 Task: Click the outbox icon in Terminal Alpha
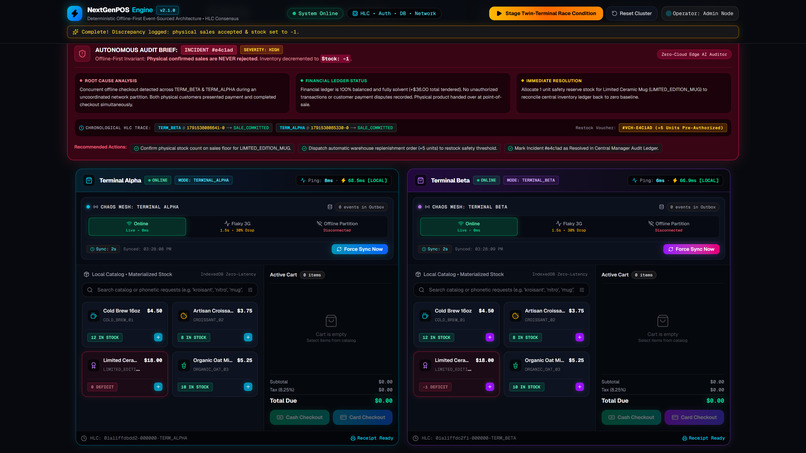[x=330, y=207]
